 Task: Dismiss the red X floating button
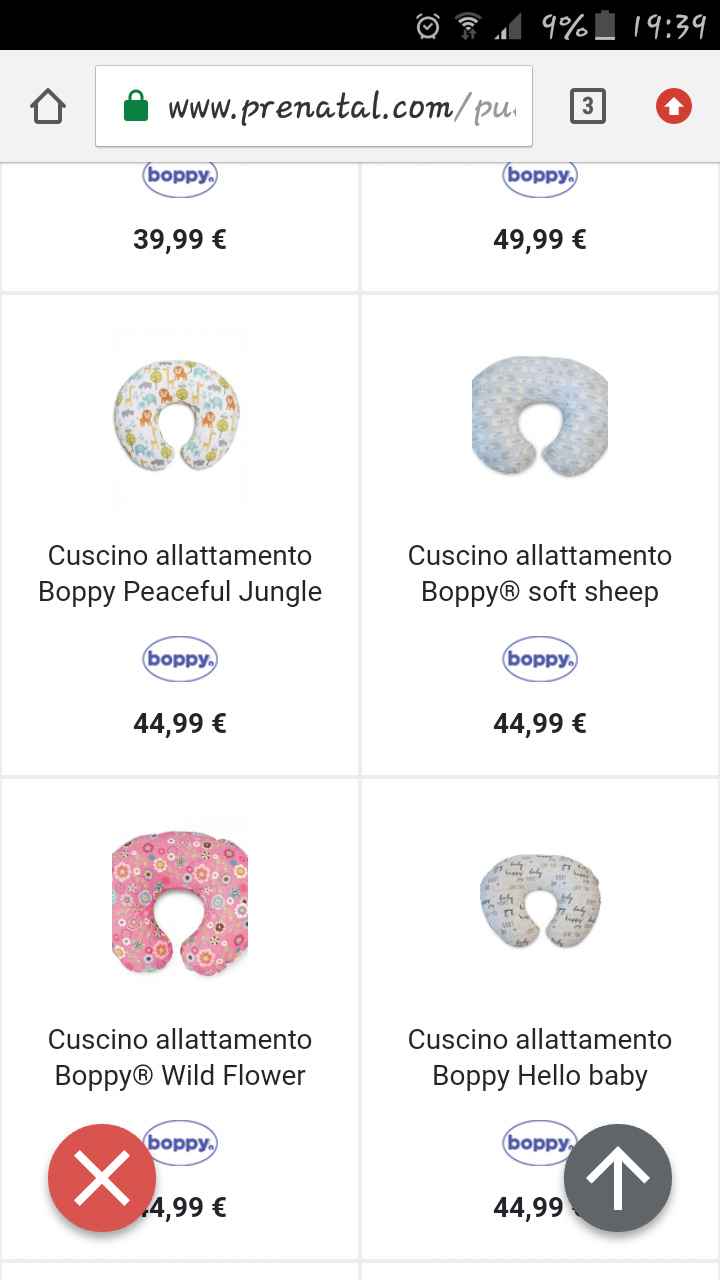(101, 1178)
